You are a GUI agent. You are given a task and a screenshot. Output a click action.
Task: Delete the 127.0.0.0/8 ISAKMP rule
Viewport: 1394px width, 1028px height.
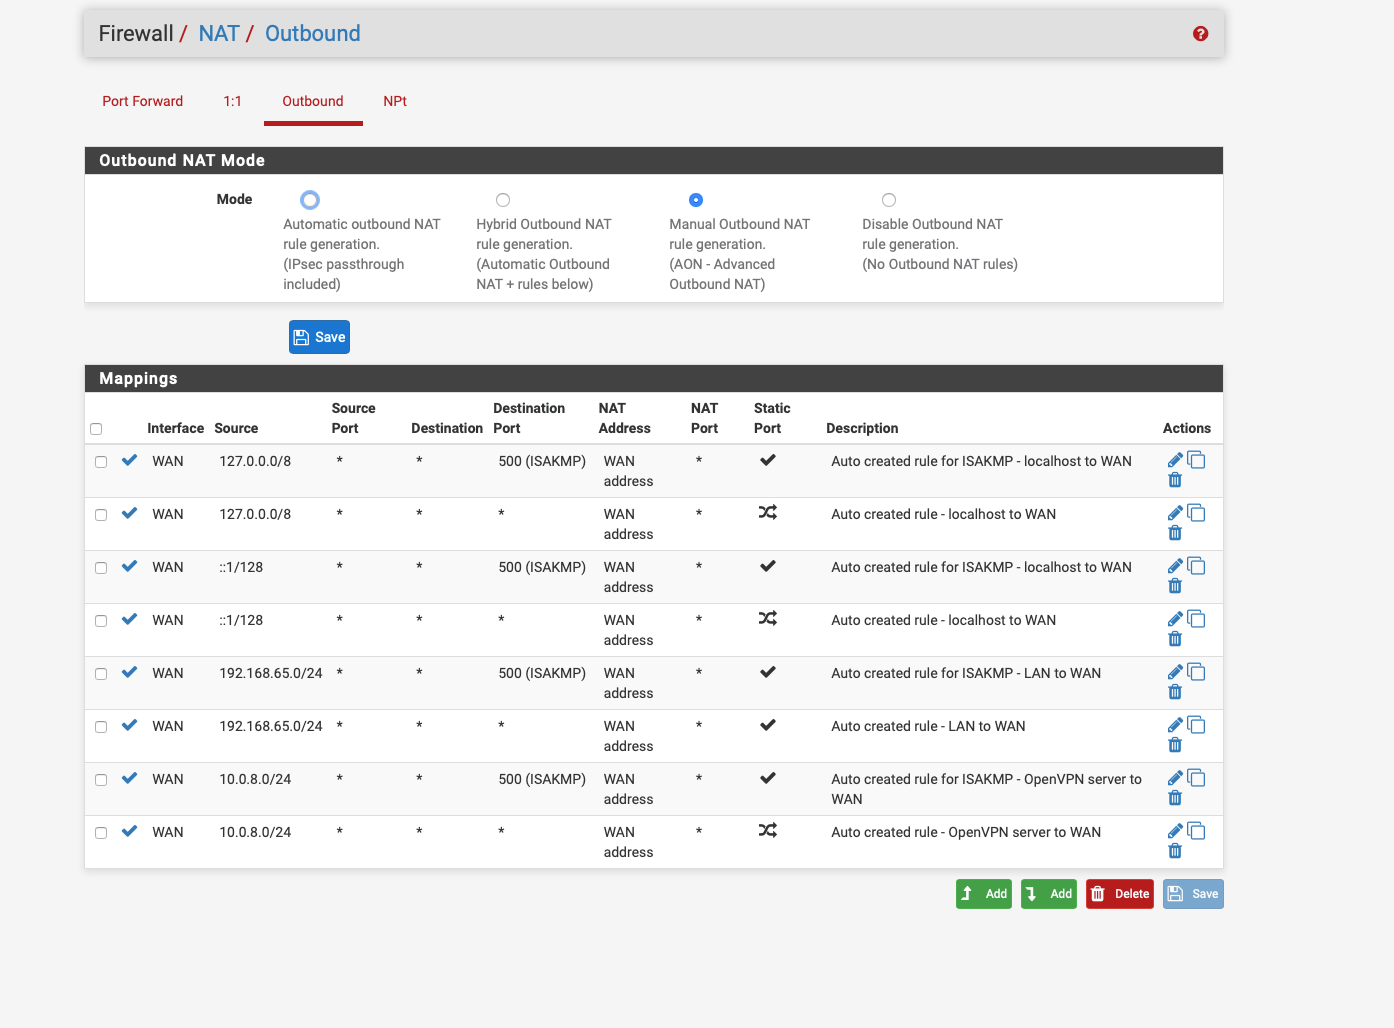point(1175,480)
